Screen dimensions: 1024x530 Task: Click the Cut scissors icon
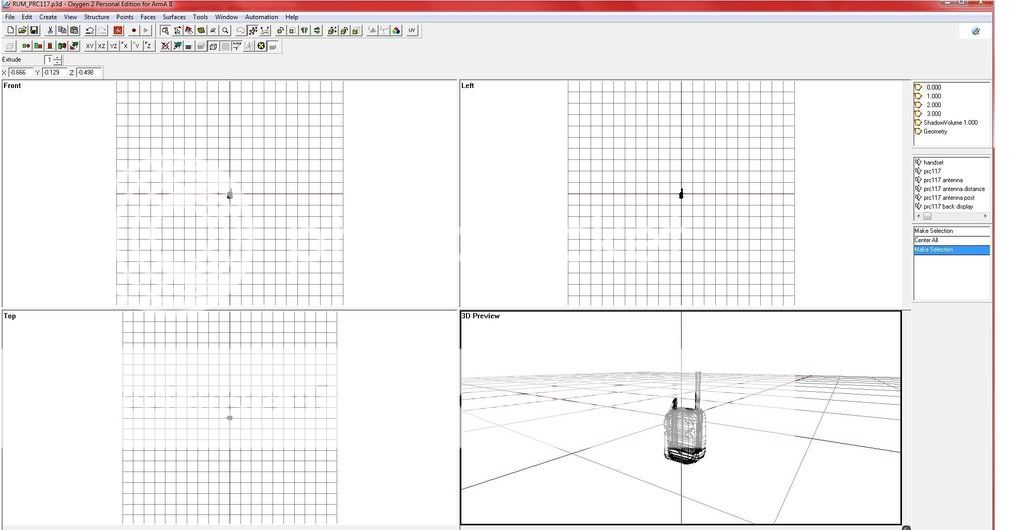click(x=50, y=31)
